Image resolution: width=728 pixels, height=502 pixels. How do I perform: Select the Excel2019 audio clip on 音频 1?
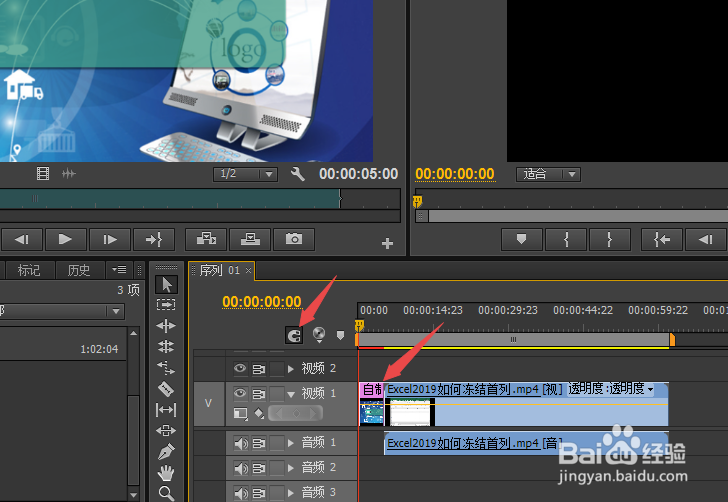[x=526, y=443]
